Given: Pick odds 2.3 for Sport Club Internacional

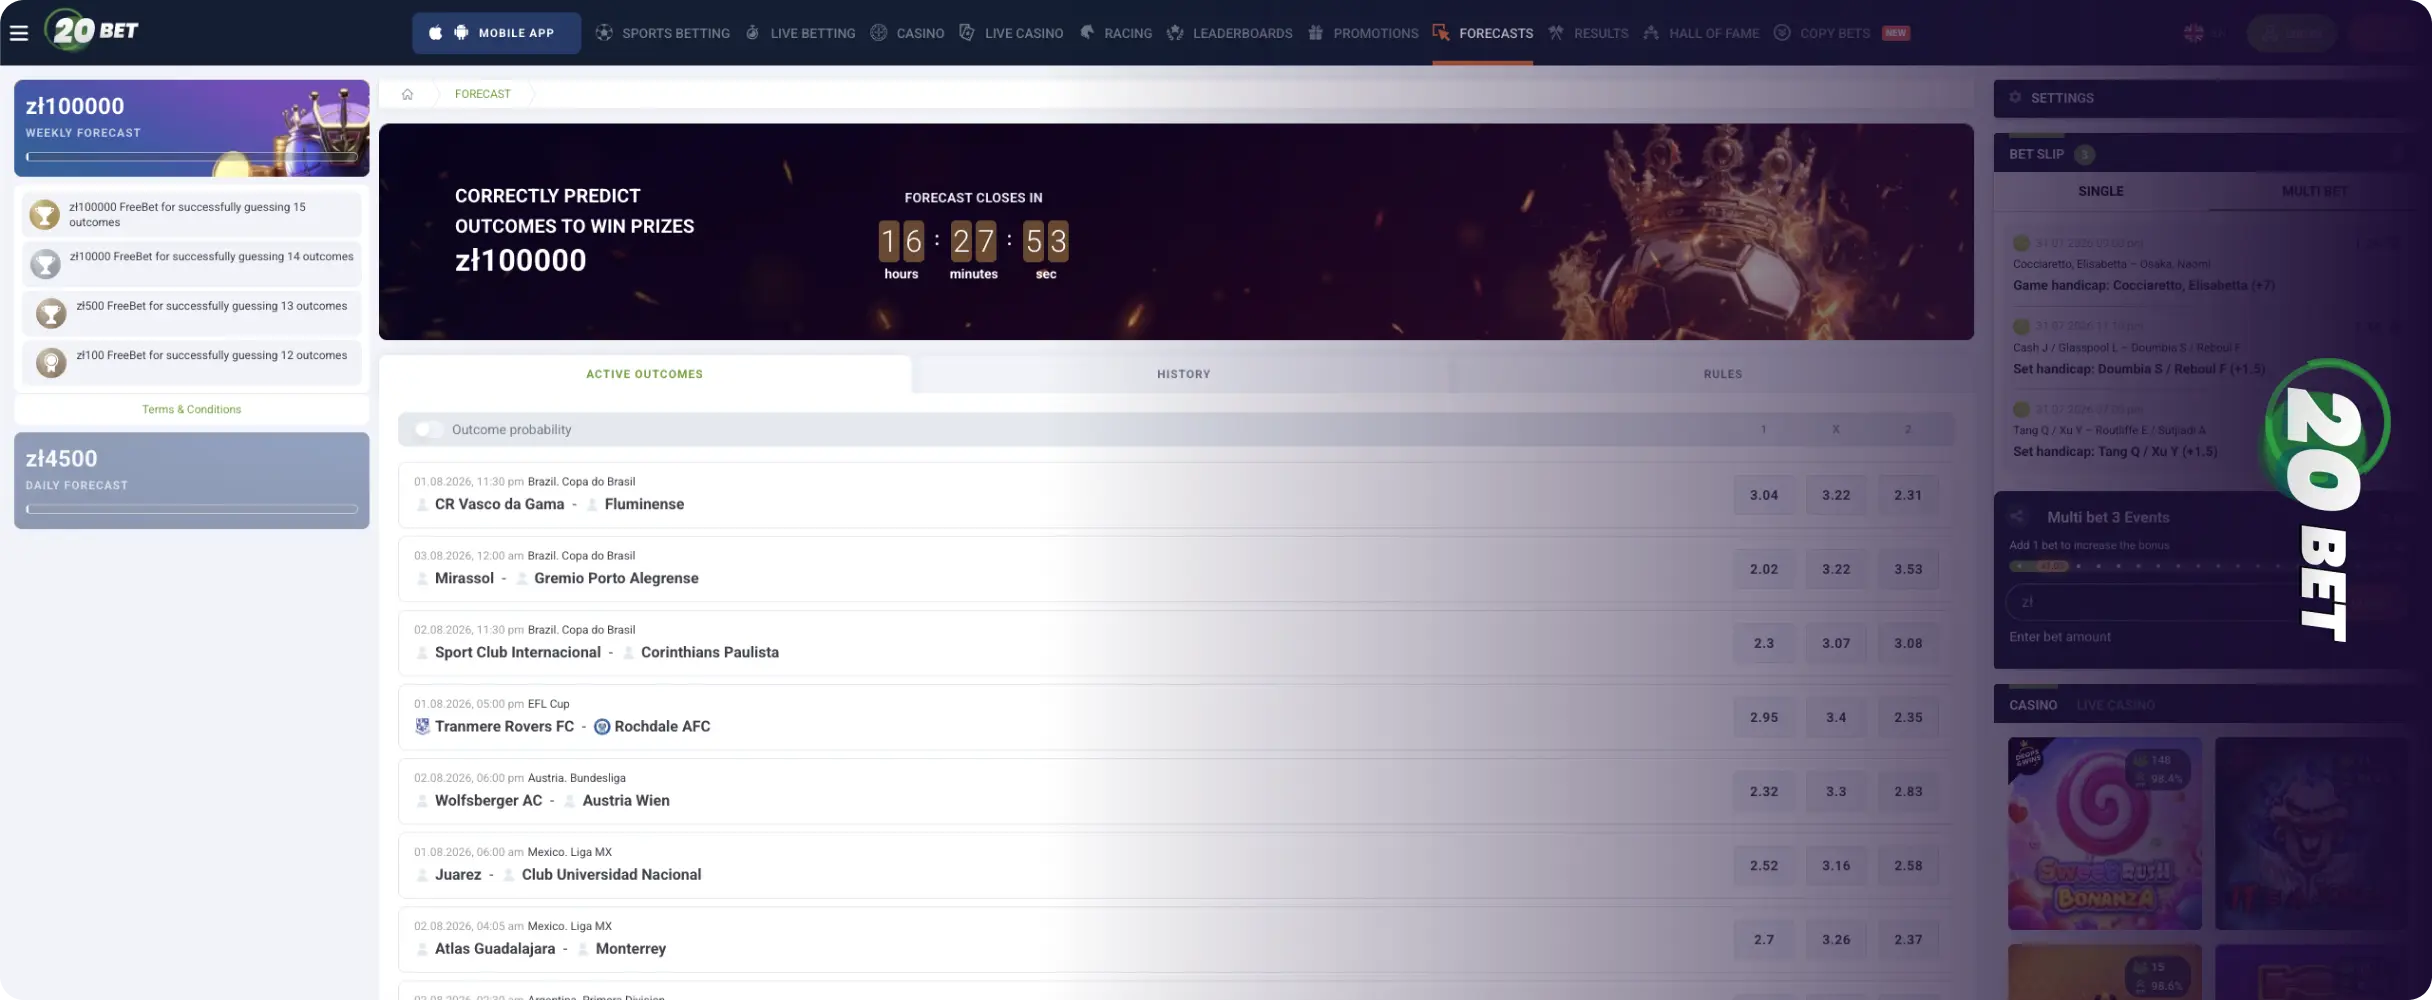Looking at the screenshot, I should pos(1764,643).
